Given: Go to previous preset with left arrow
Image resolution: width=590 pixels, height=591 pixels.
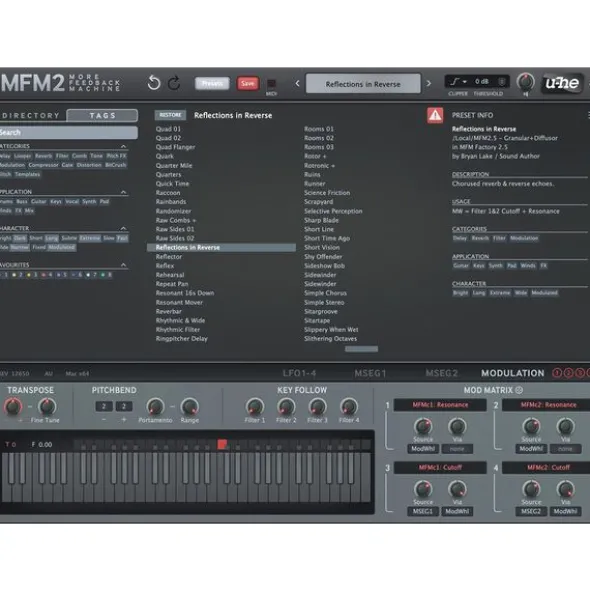Looking at the screenshot, I should 297,83.
